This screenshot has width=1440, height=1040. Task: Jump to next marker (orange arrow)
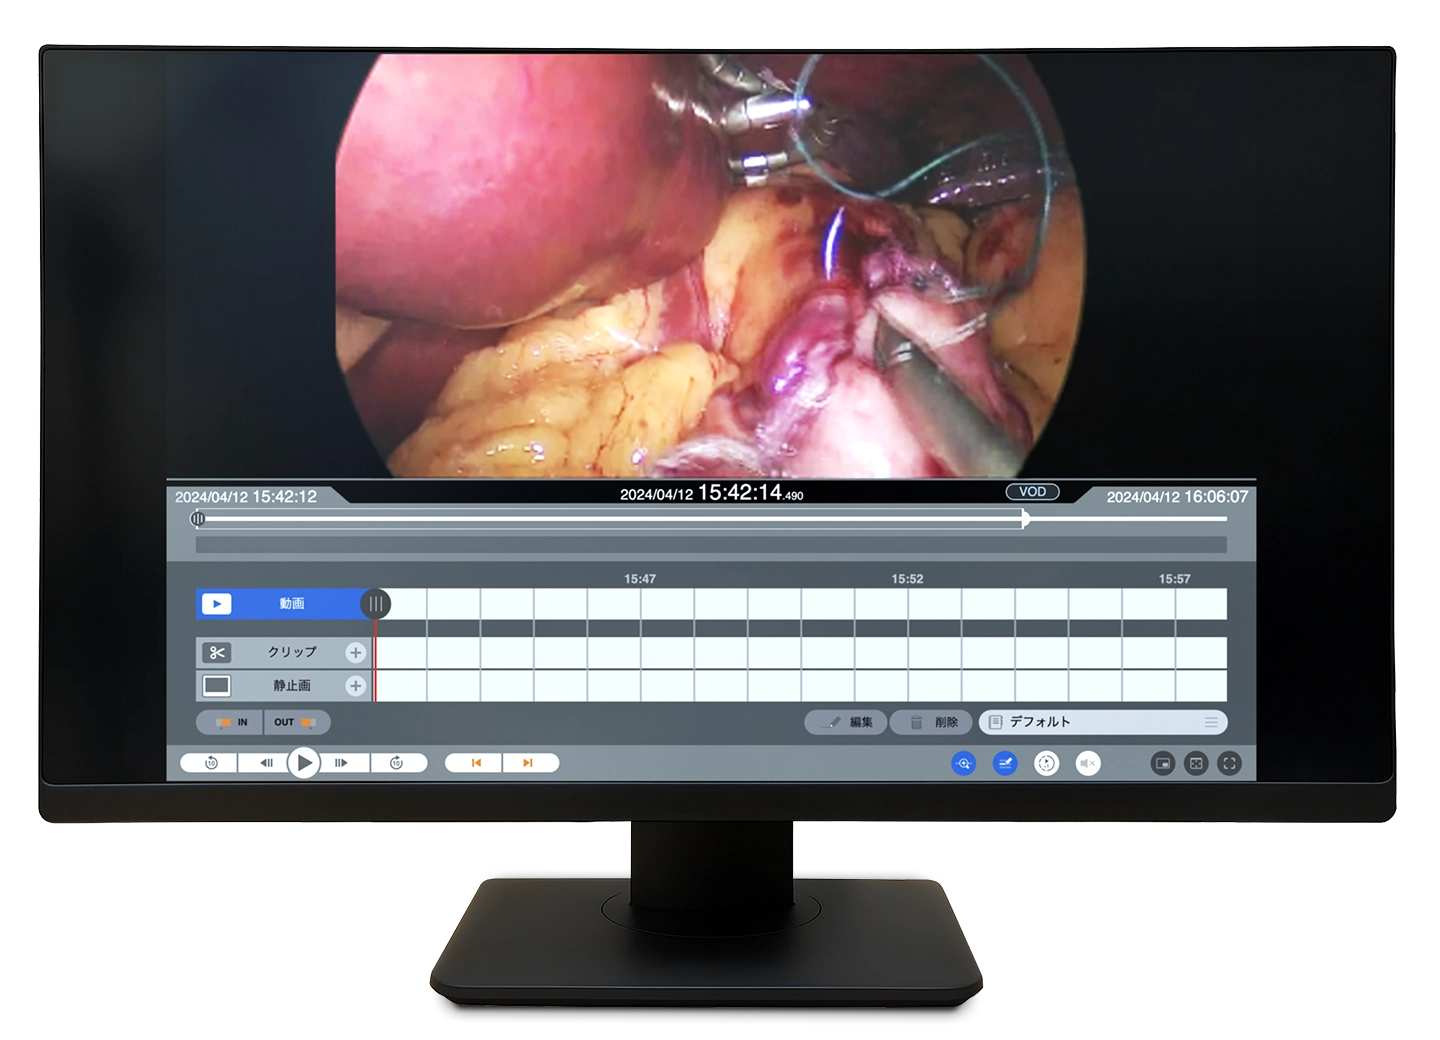click(x=528, y=763)
